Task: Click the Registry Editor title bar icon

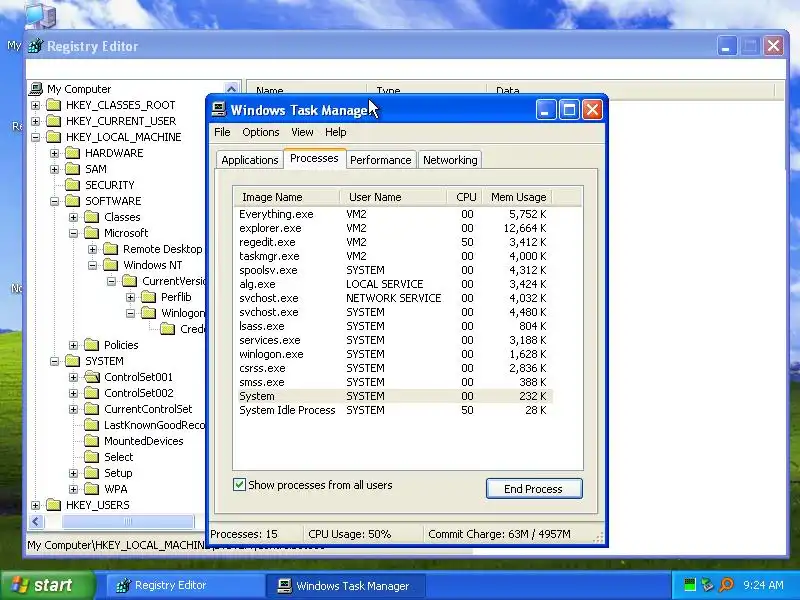Action: click(x=35, y=46)
